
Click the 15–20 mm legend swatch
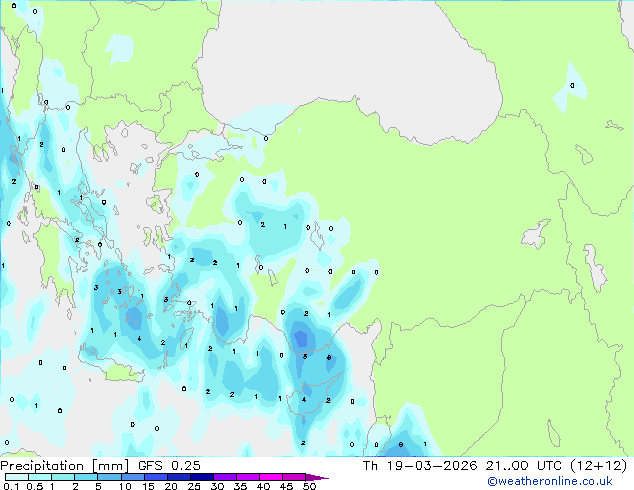(x=155, y=477)
